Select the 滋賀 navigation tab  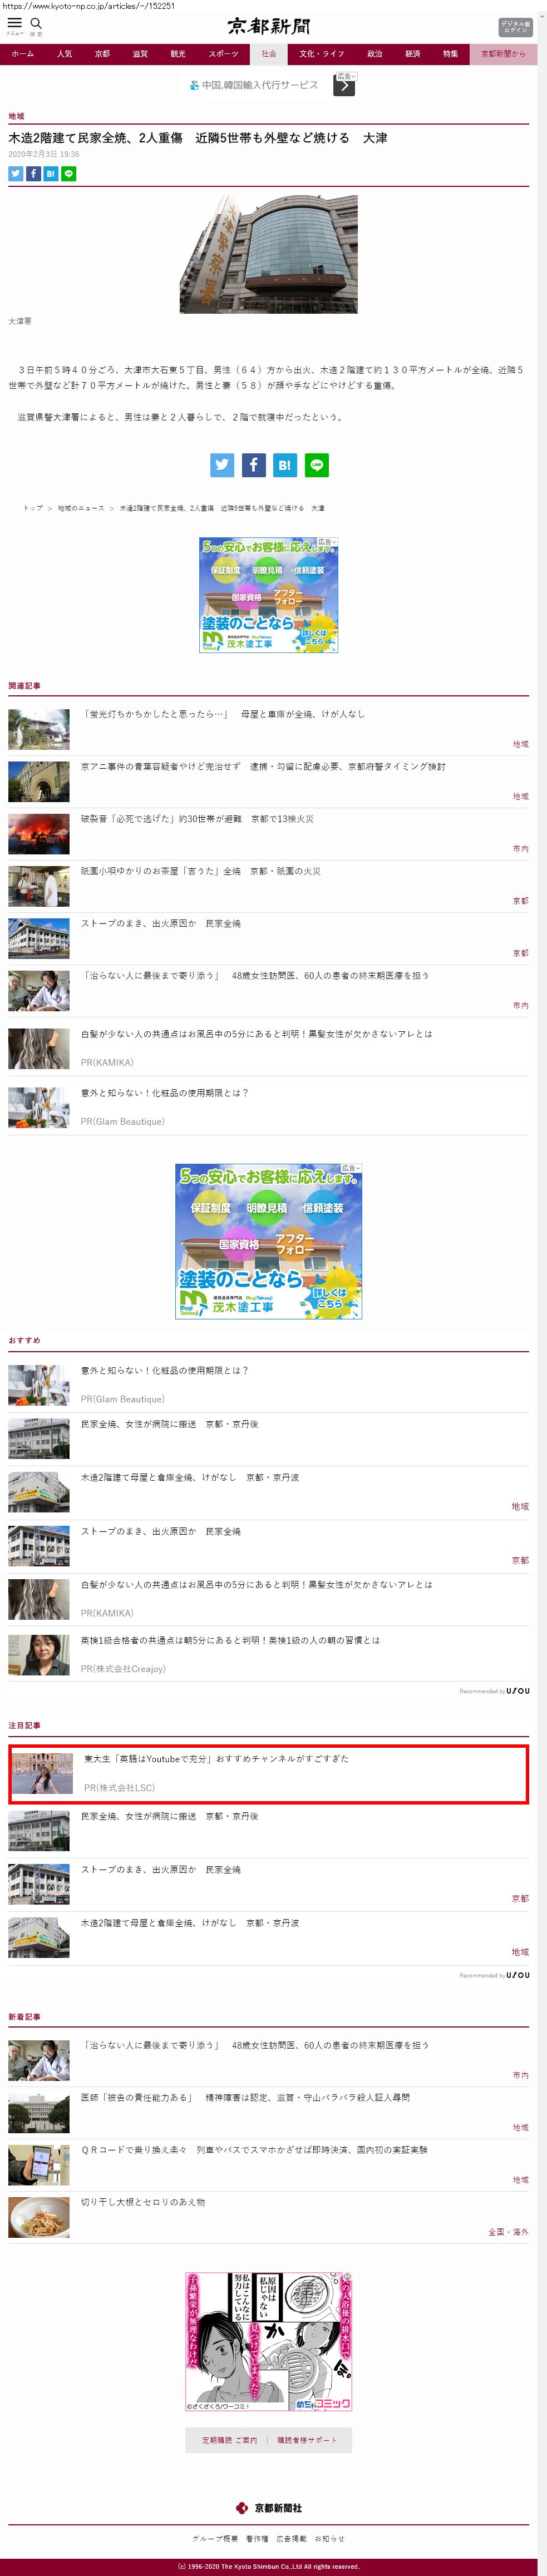pos(140,54)
